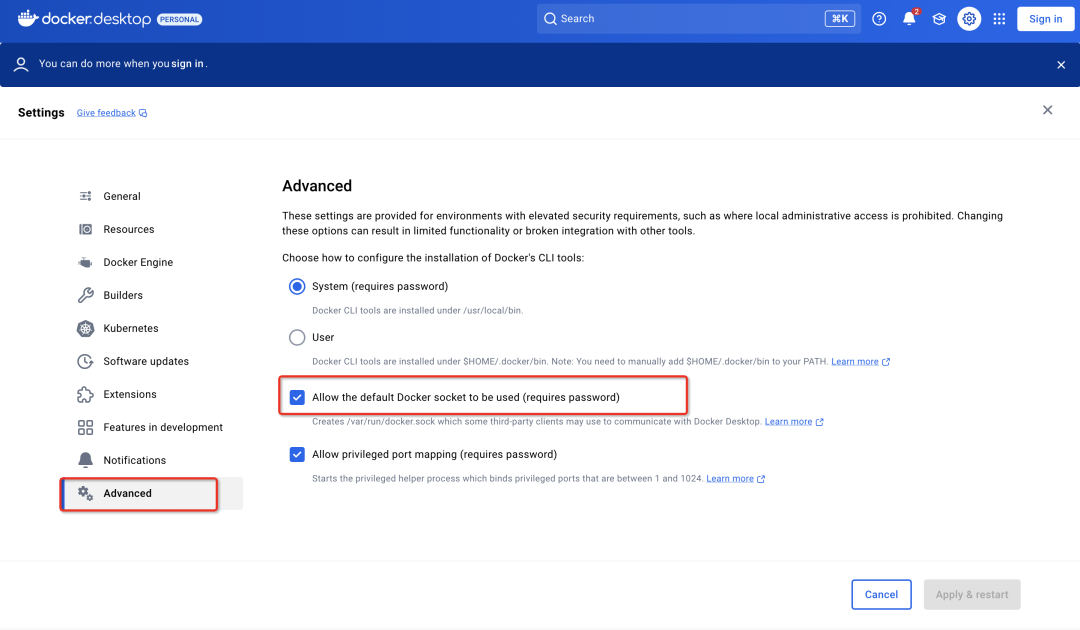Image resolution: width=1080 pixels, height=630 pixels.
Task: Open Notifications settings
Action: (152, 460)
